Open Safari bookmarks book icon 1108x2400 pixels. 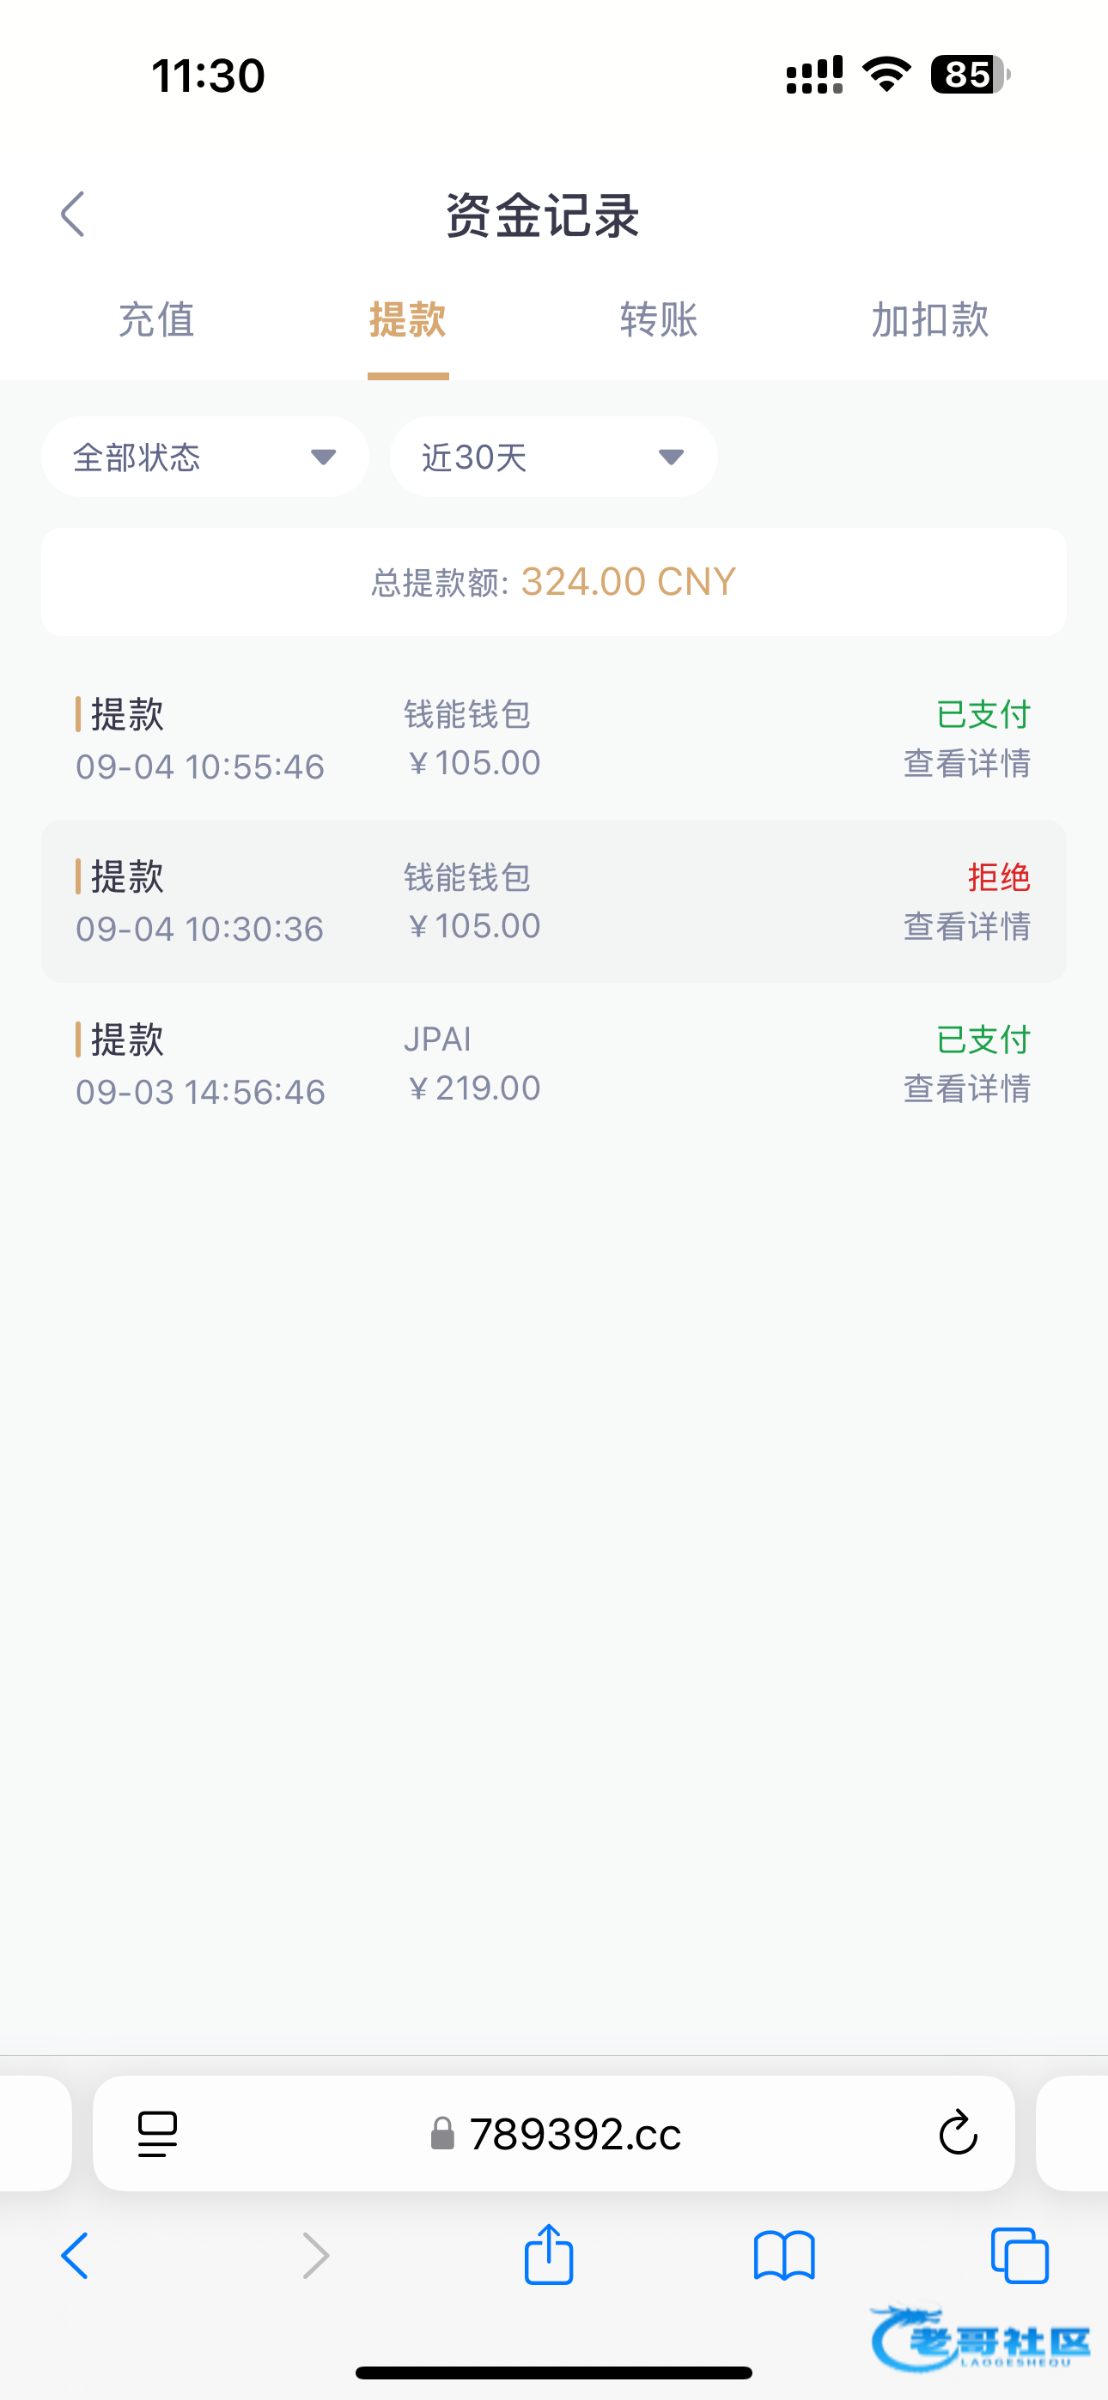click(x=784, y=2256)
